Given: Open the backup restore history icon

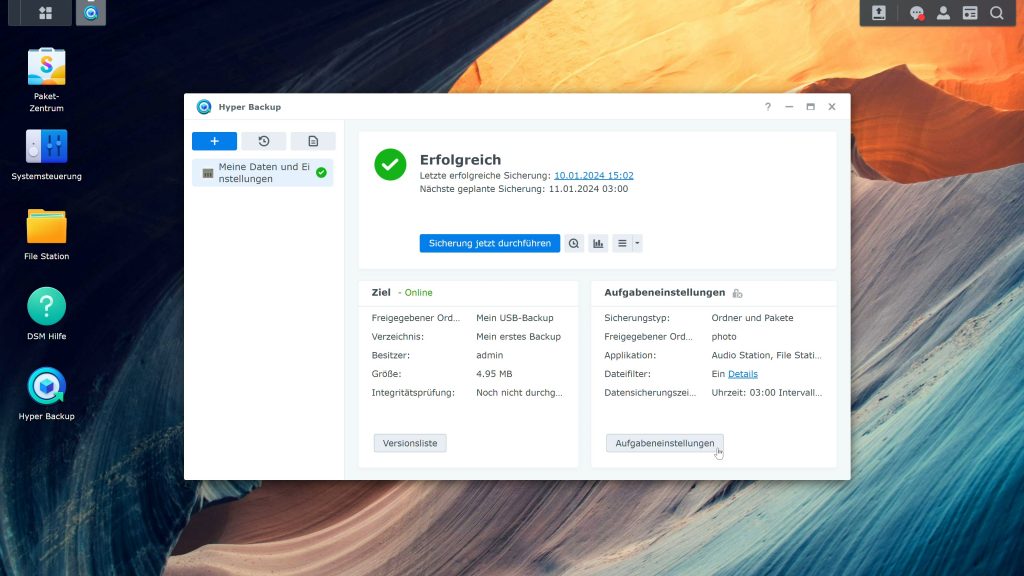Looking at the screenshot, I should tap(262, 140).
